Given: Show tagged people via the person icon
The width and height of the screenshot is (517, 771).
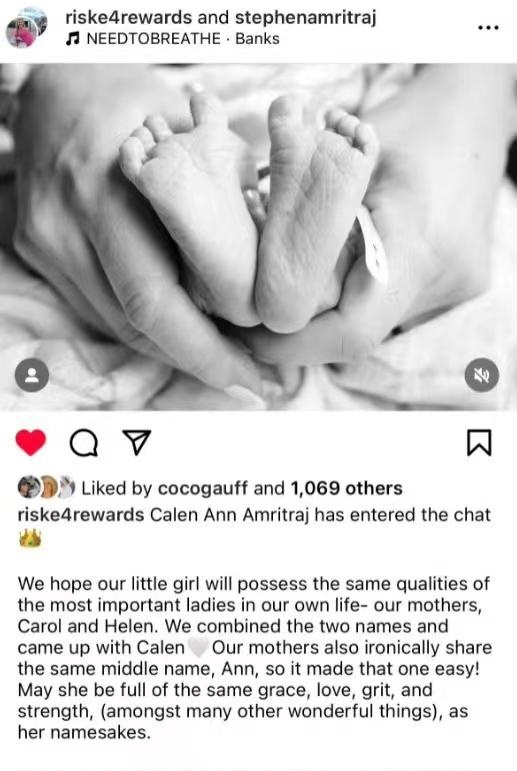Looking at the screenshot, I should tap(32, 375).
